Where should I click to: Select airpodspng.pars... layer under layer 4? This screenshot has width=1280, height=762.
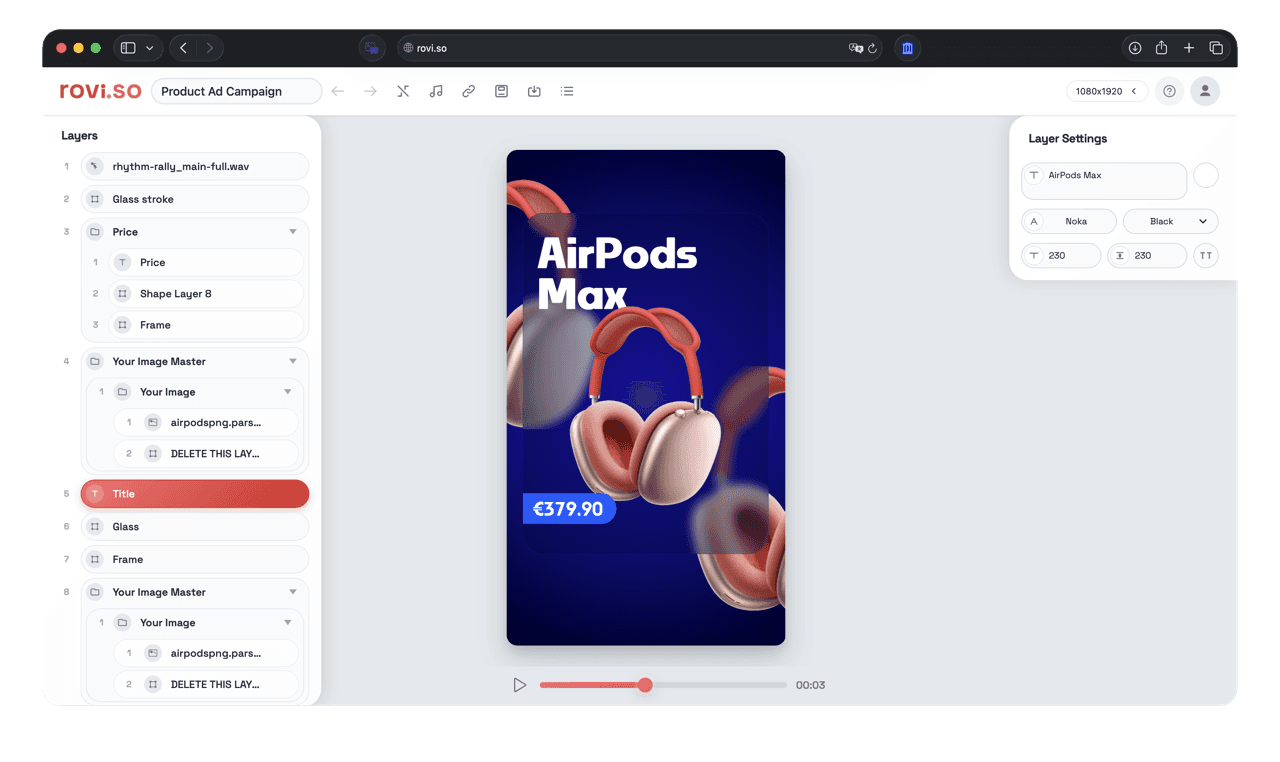206,423
